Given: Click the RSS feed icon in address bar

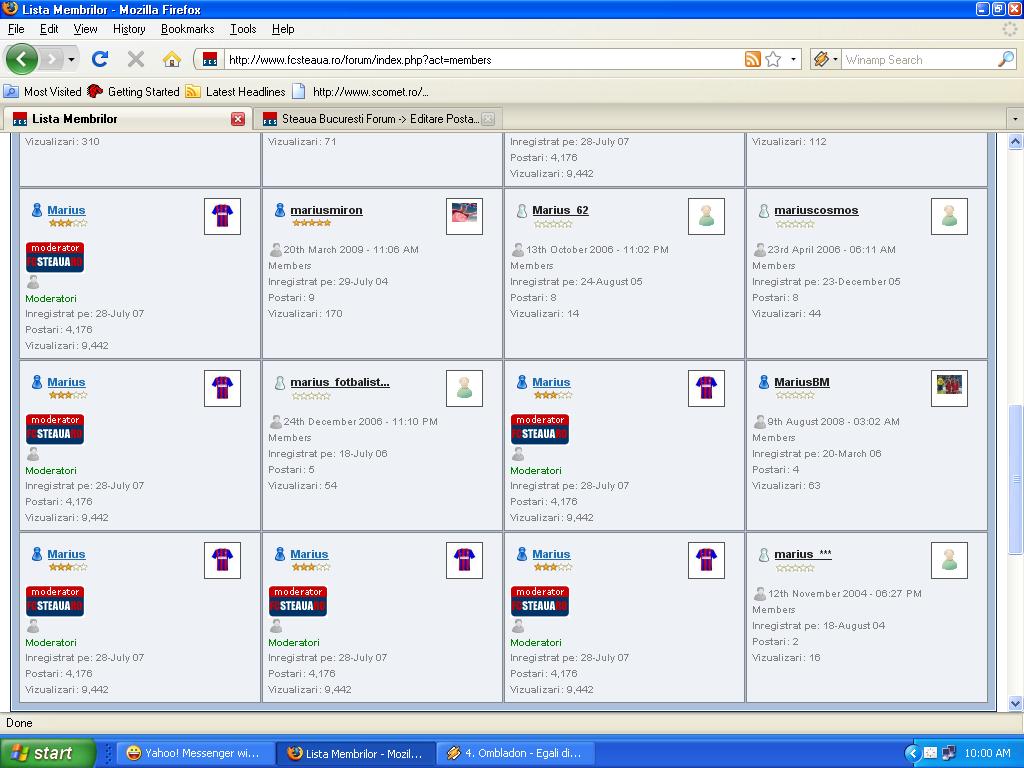Looking at the screenshot, I should pos(753,60).
